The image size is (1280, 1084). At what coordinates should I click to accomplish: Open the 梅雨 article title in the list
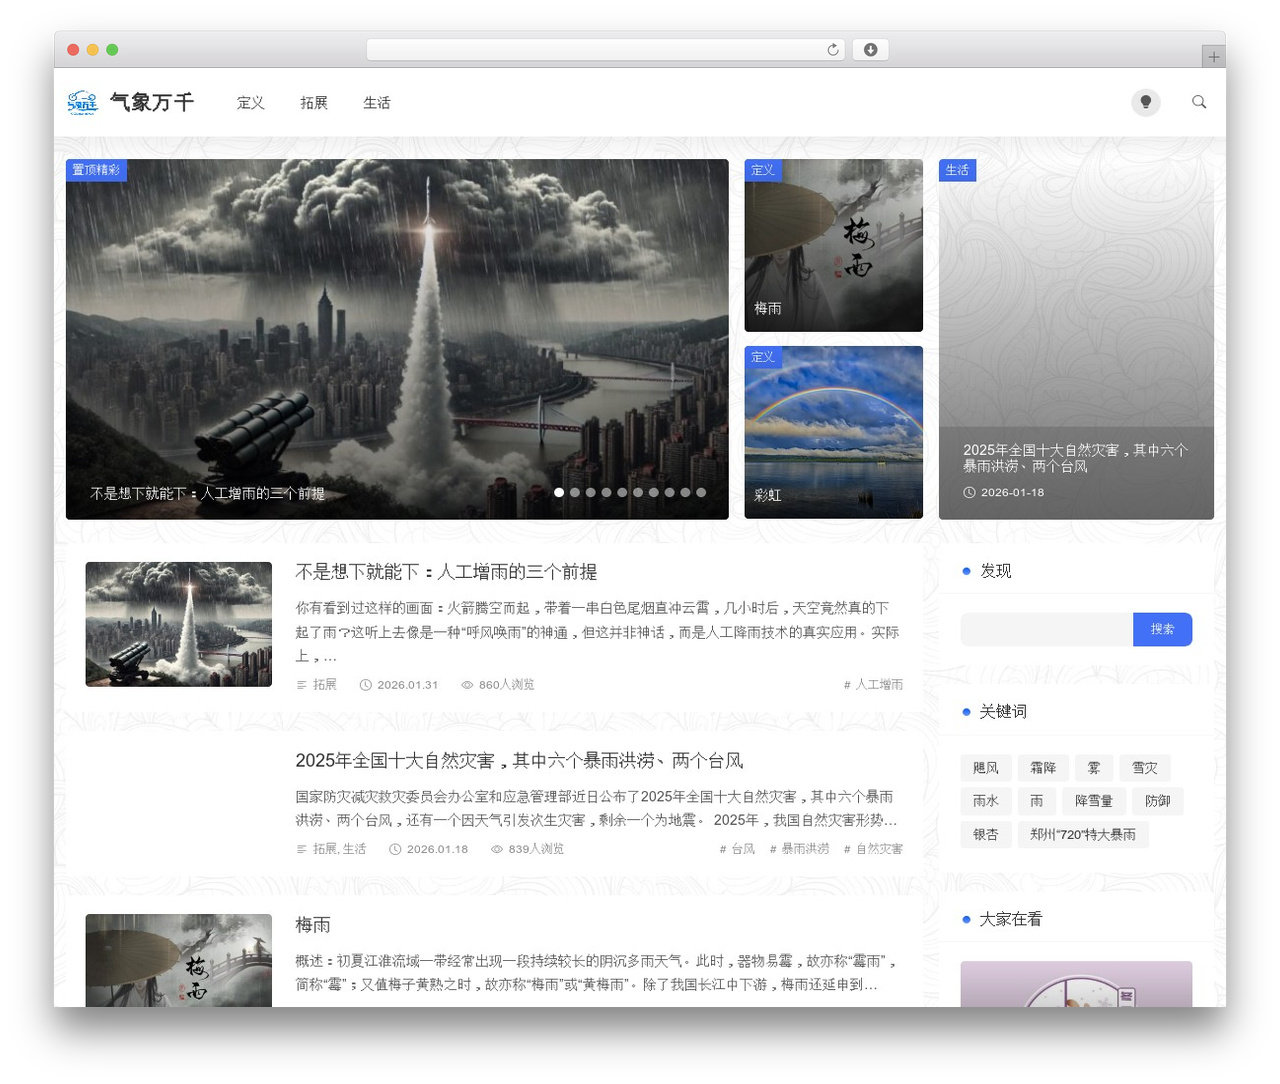coord(313,925)
